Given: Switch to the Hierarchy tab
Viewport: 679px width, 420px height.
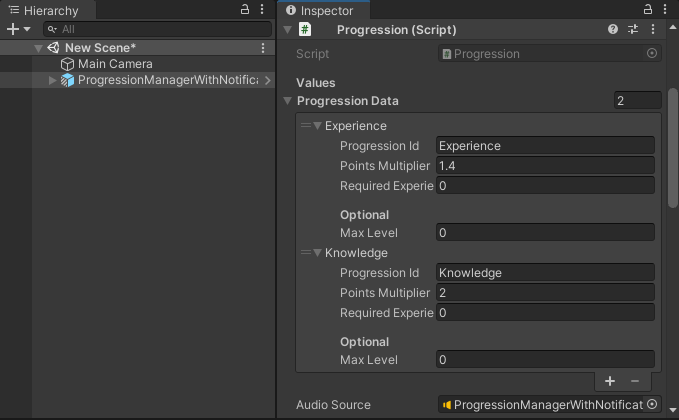Looking at the screenshot, I should 48,10.
